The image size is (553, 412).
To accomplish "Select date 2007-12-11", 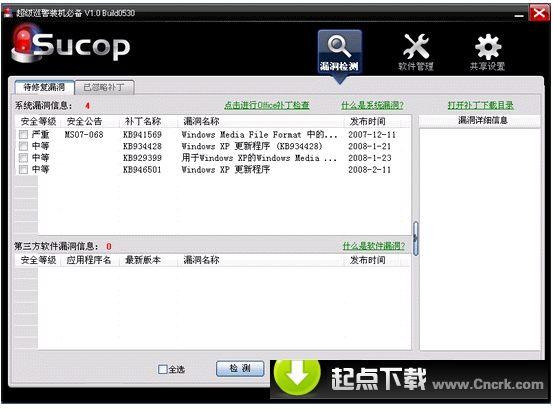I will click(x=372, y=134).
